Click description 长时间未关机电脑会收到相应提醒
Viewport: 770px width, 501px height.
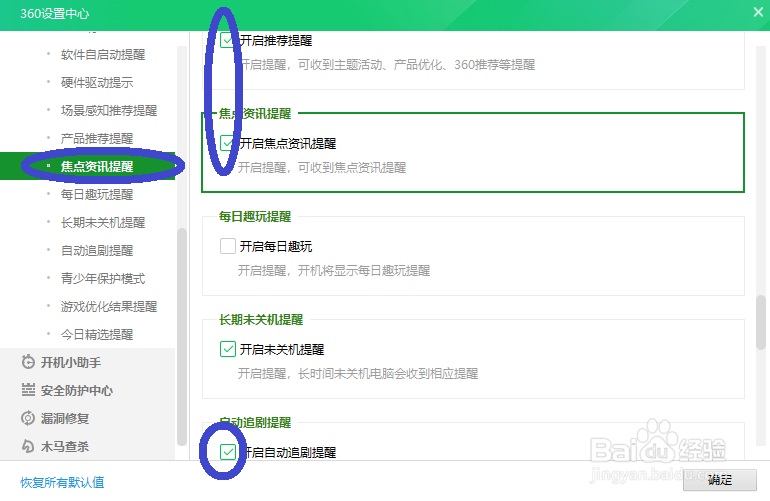tap(388, 373)
